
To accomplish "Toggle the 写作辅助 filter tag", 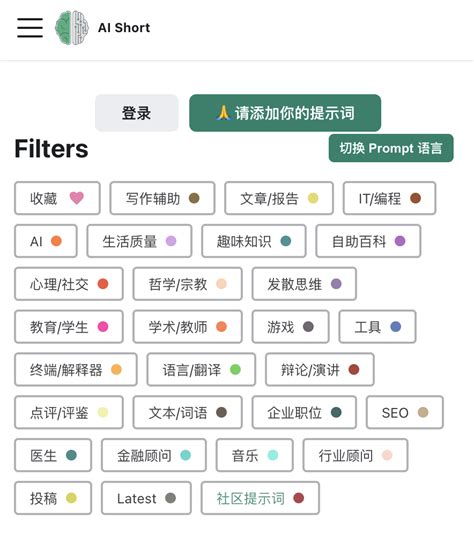I will pos(162,198).
